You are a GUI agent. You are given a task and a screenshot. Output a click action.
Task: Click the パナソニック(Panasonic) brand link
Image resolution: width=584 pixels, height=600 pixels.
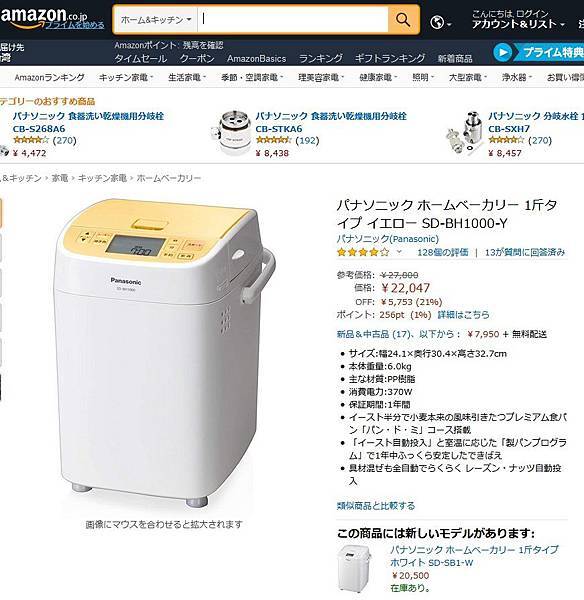tap(388, 239)
